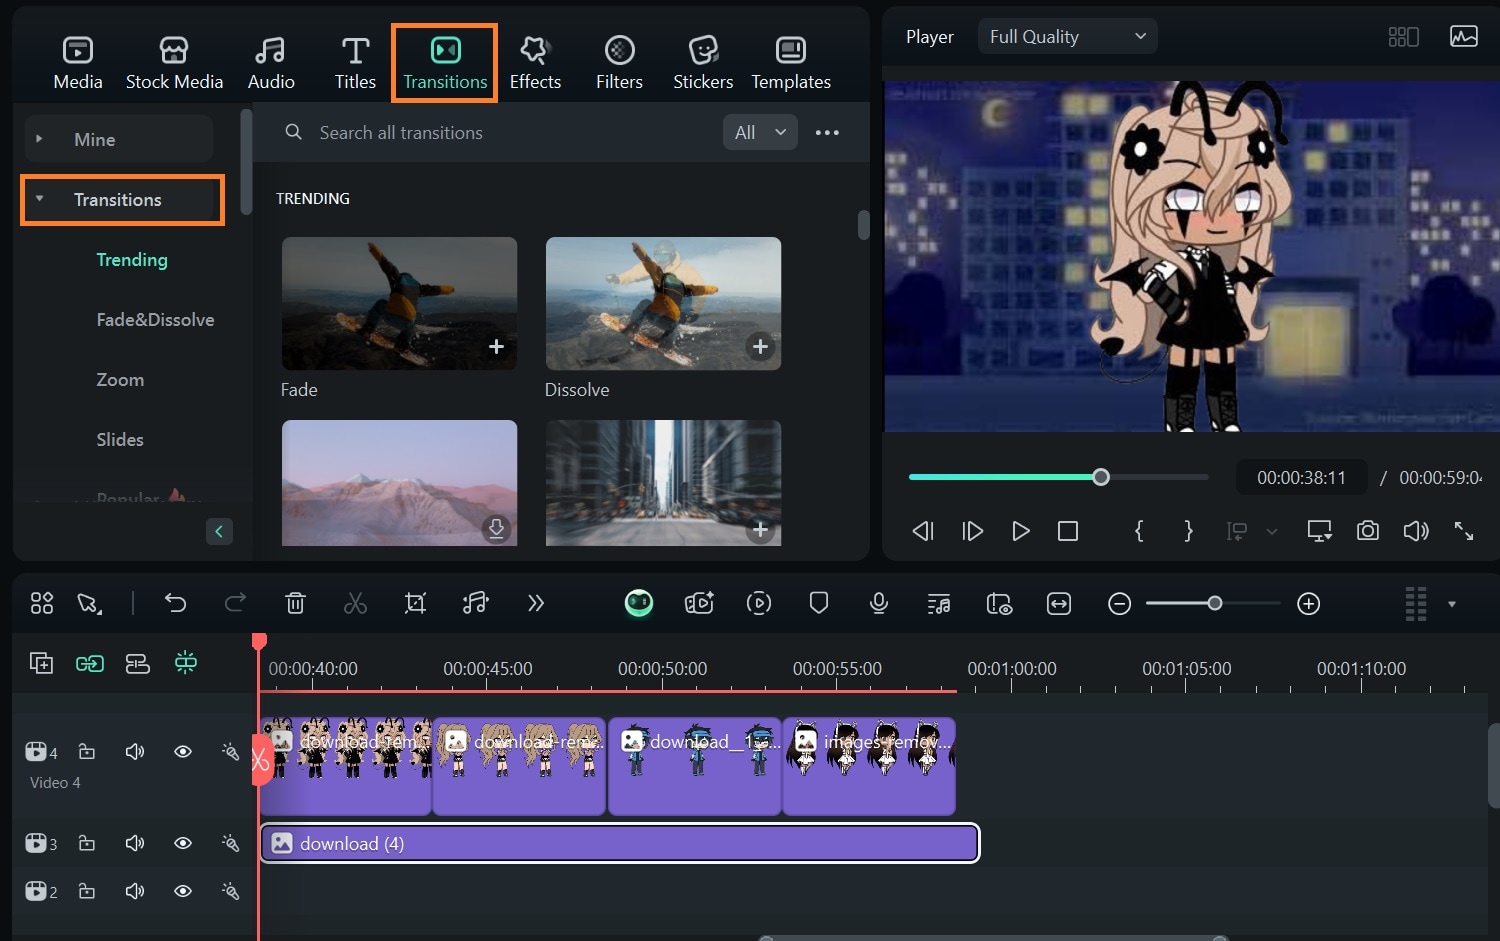
Task: Mute the Video 4 track audio
Action: pyautogui.click(x=135, y=752)
